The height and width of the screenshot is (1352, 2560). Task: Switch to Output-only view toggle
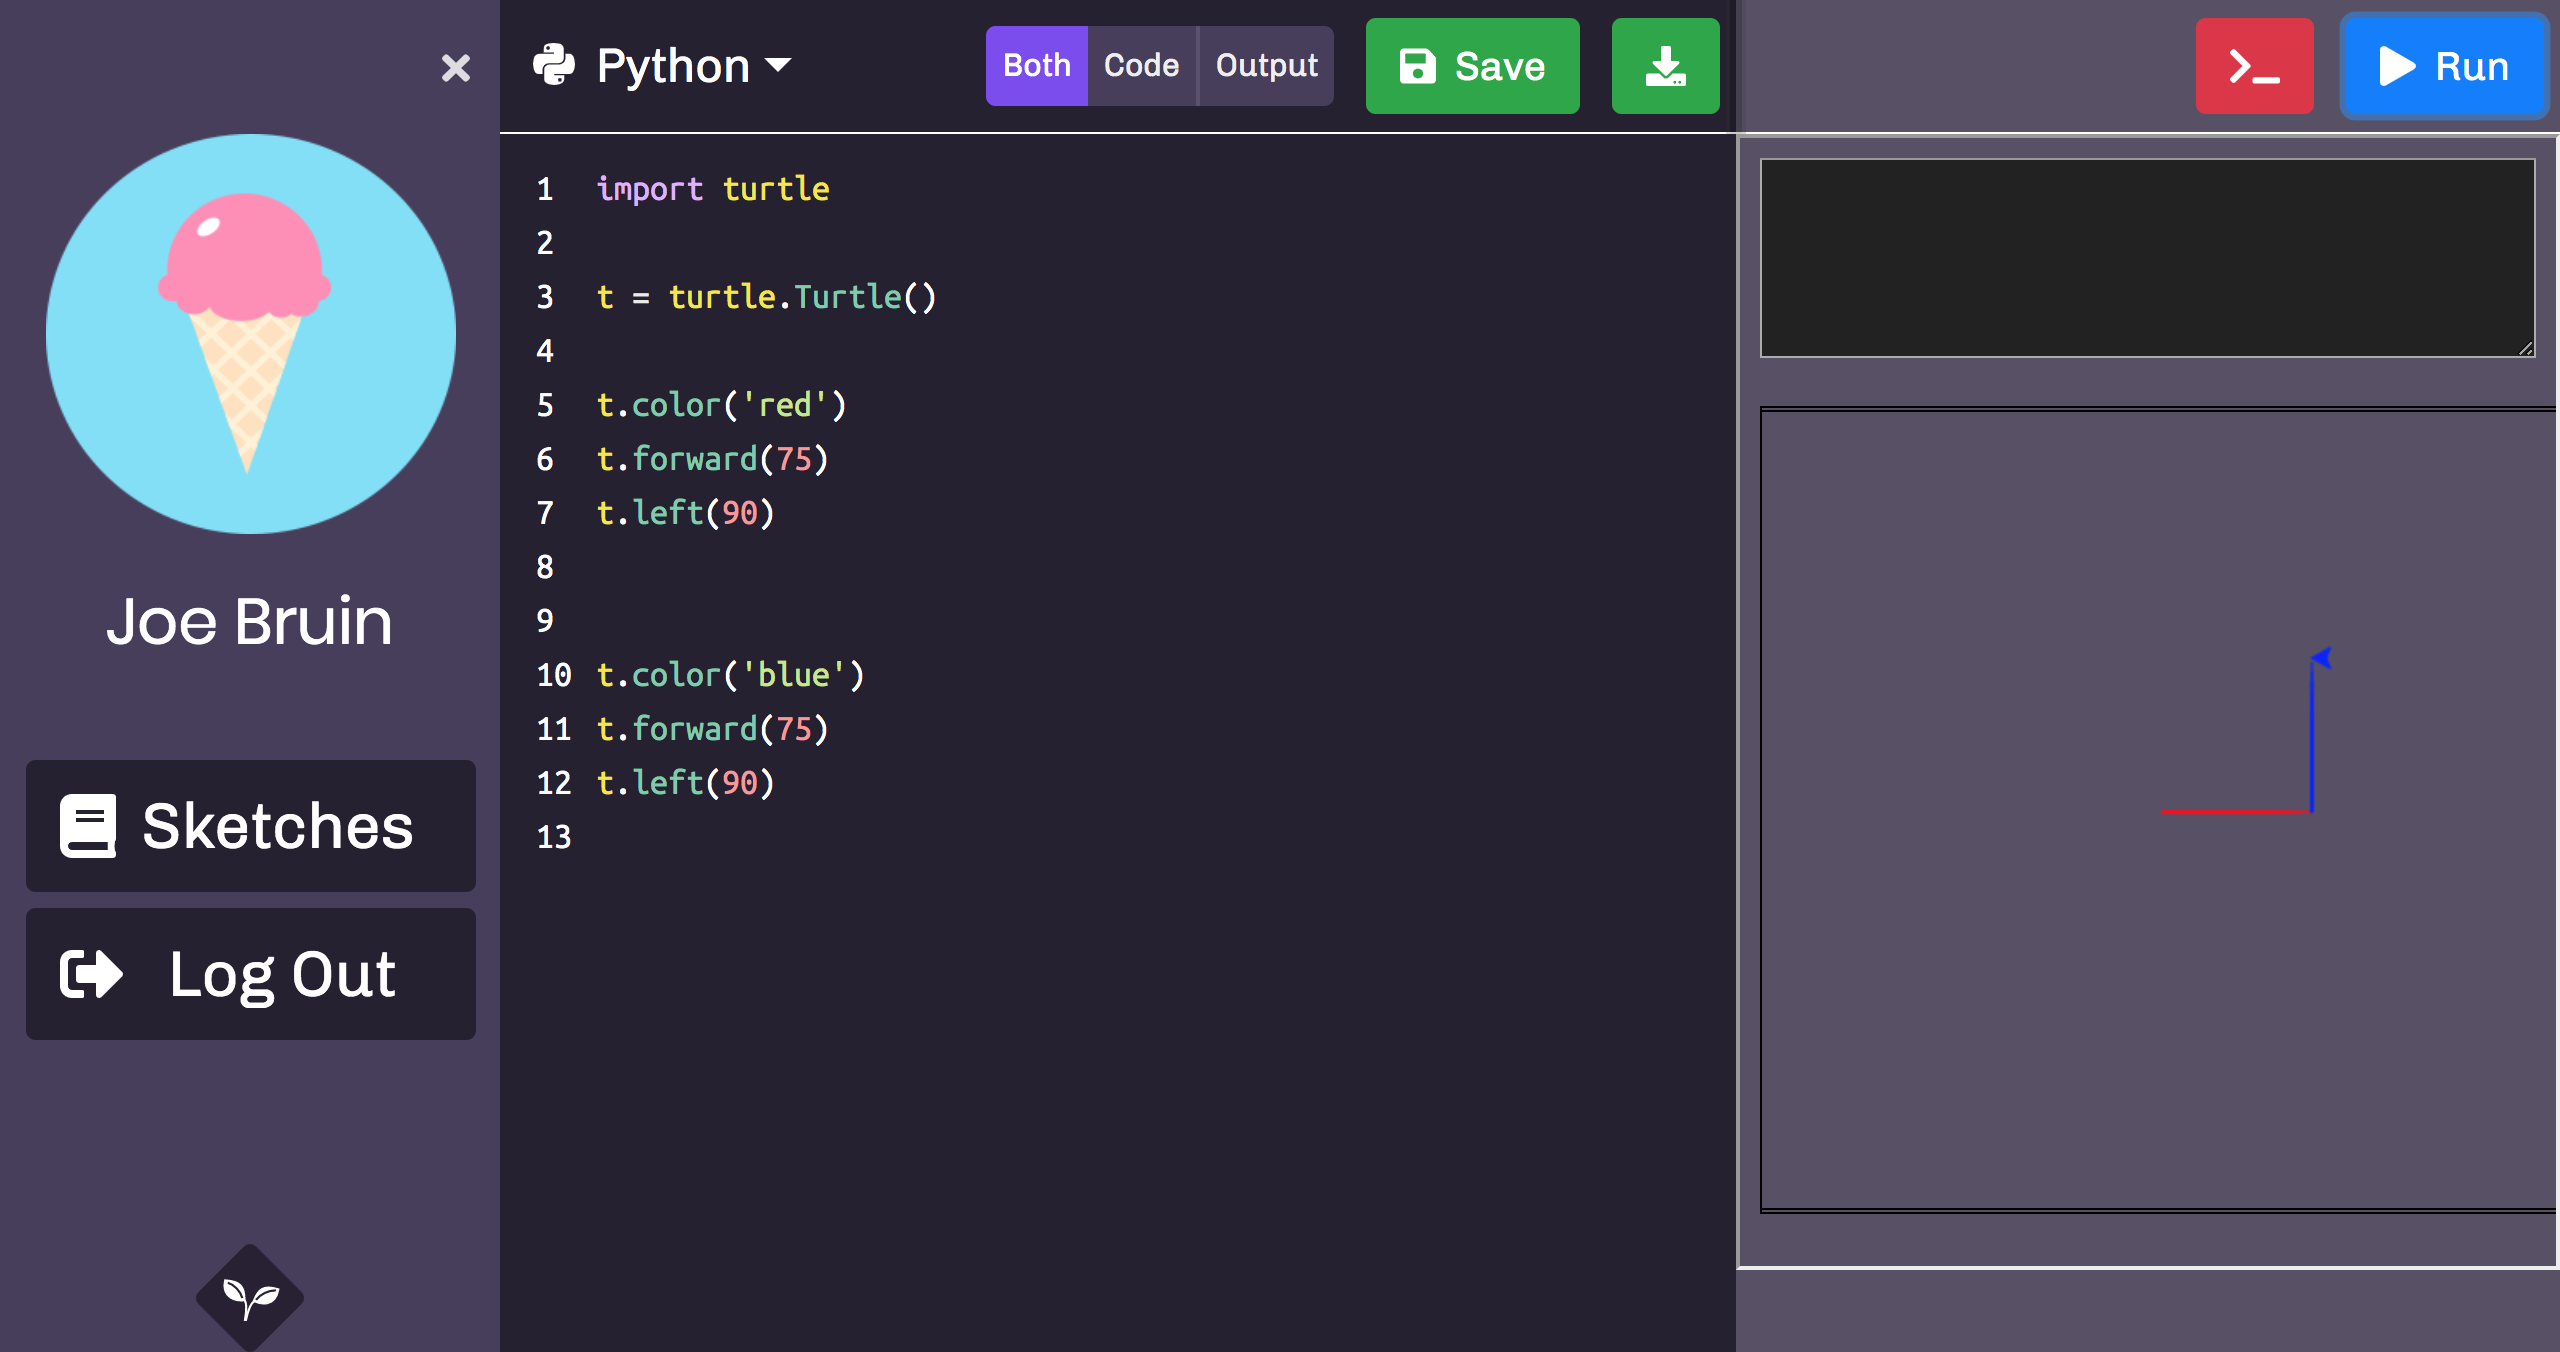[x=1266, y=66]
